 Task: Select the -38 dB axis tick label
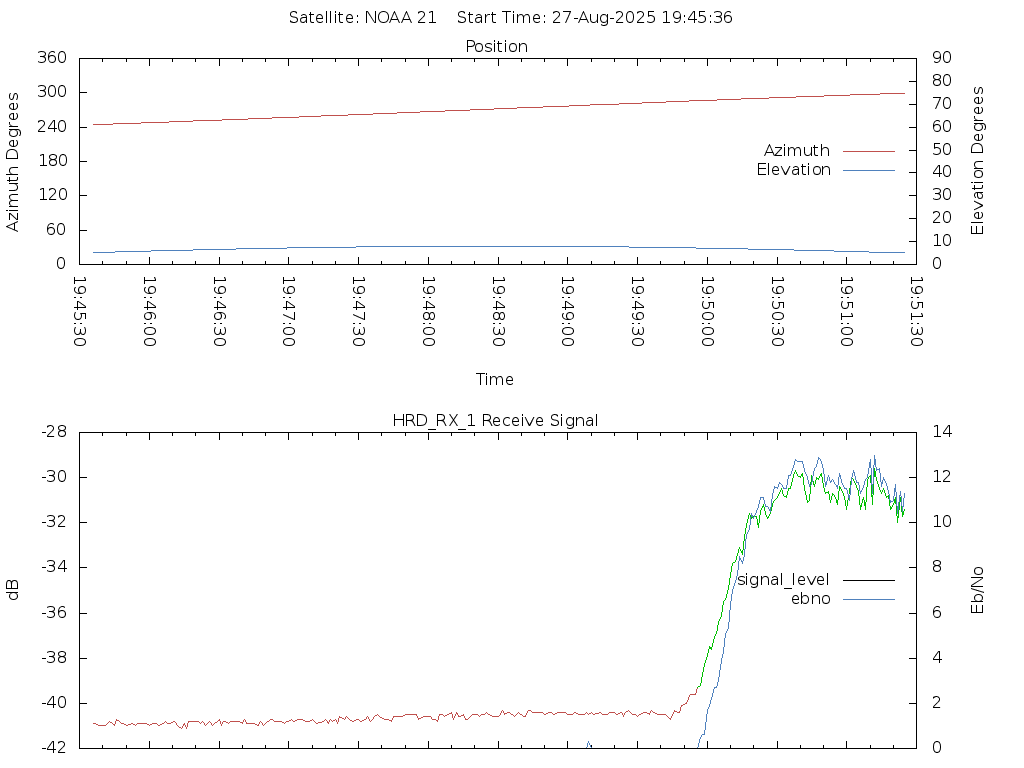(x=54, y=658)
